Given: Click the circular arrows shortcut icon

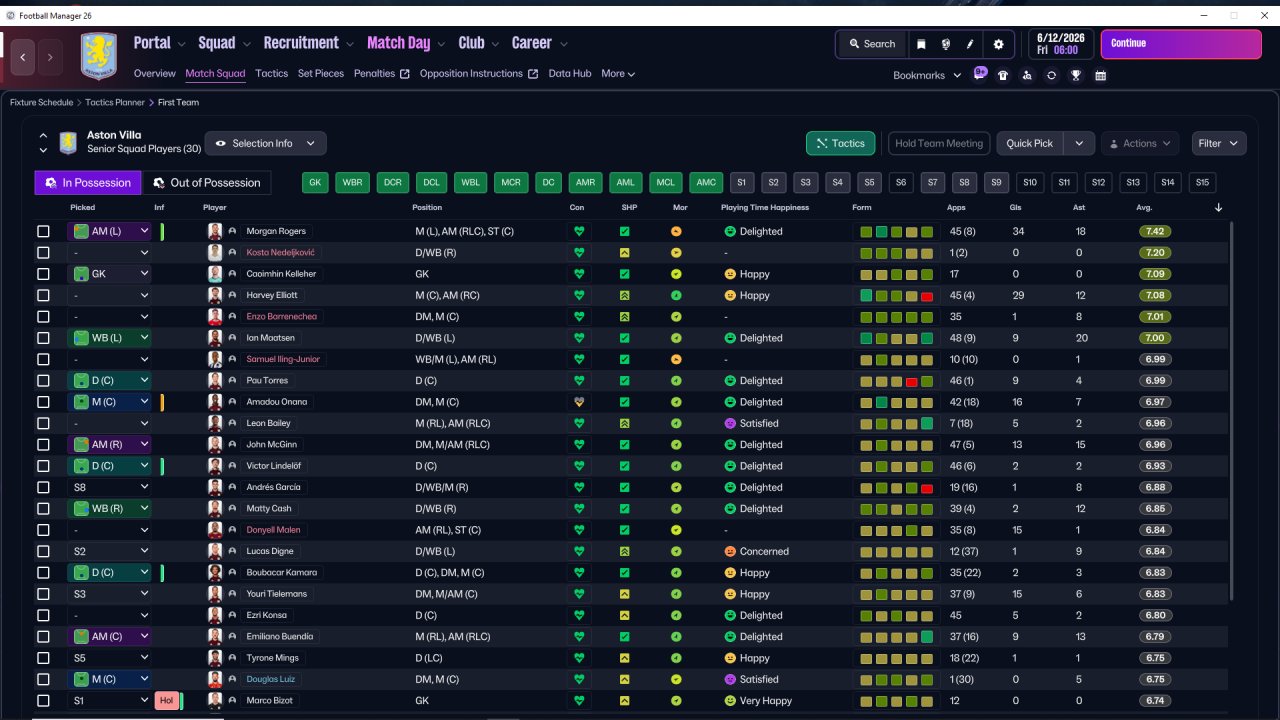Looking at the screenshot, I should pyautogui.click(x=1051, y=75).
